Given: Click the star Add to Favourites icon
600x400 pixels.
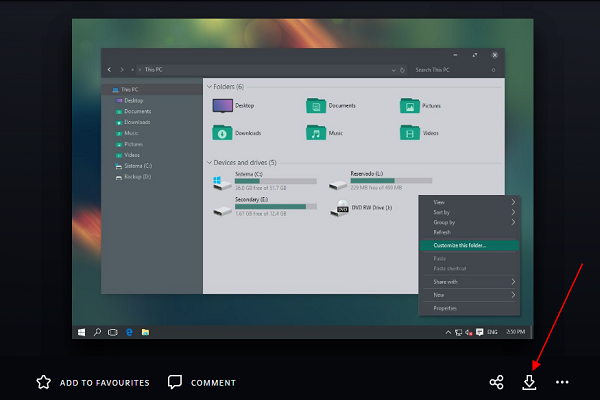Looking at the screenshot, I should click(44, 382).
